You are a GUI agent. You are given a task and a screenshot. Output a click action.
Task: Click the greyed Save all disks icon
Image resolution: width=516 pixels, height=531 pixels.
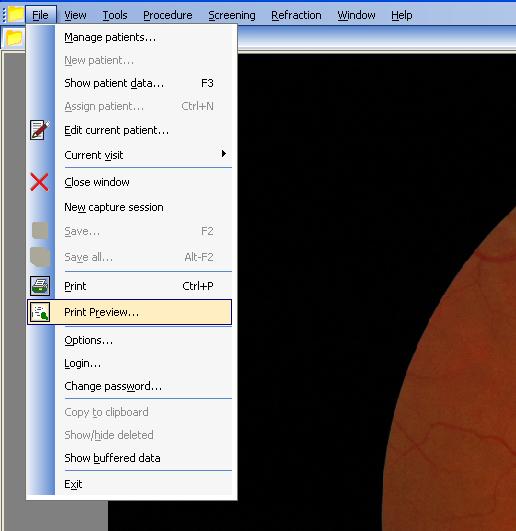point(40,257)
